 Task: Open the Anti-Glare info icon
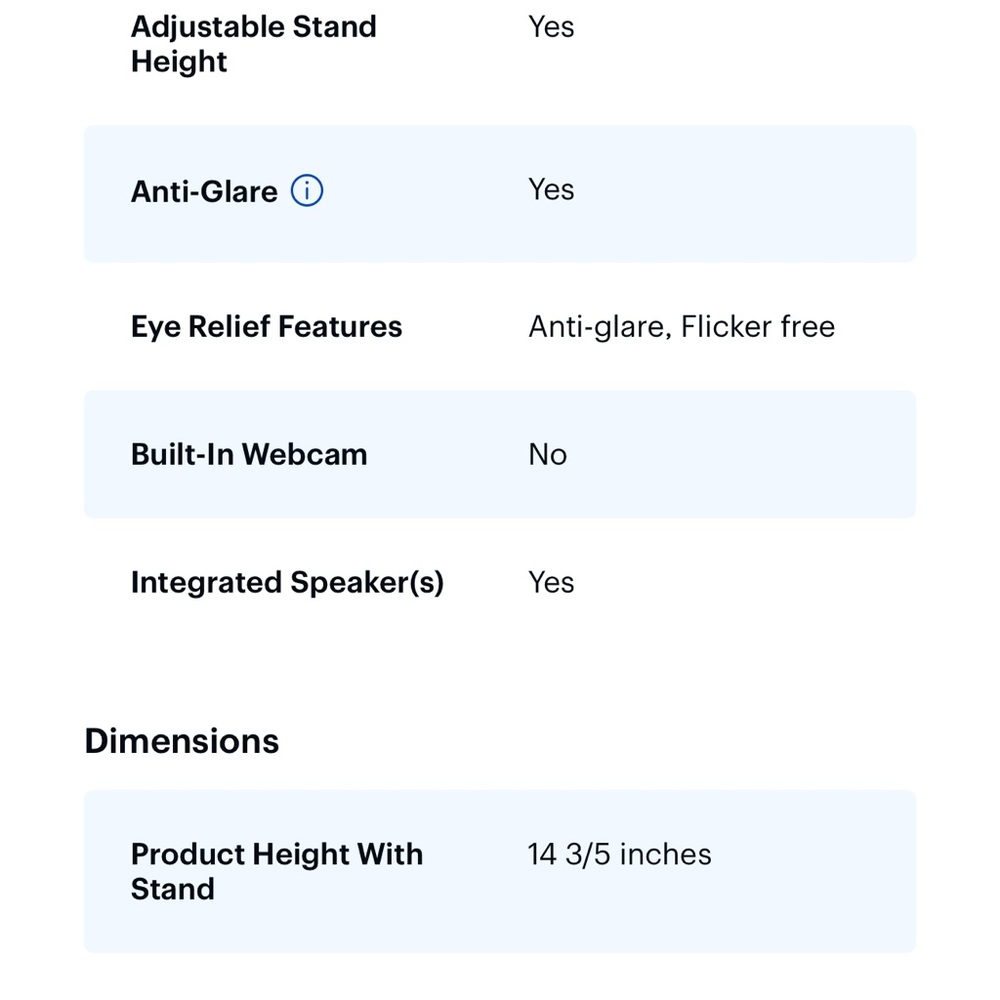pos(307,191)
